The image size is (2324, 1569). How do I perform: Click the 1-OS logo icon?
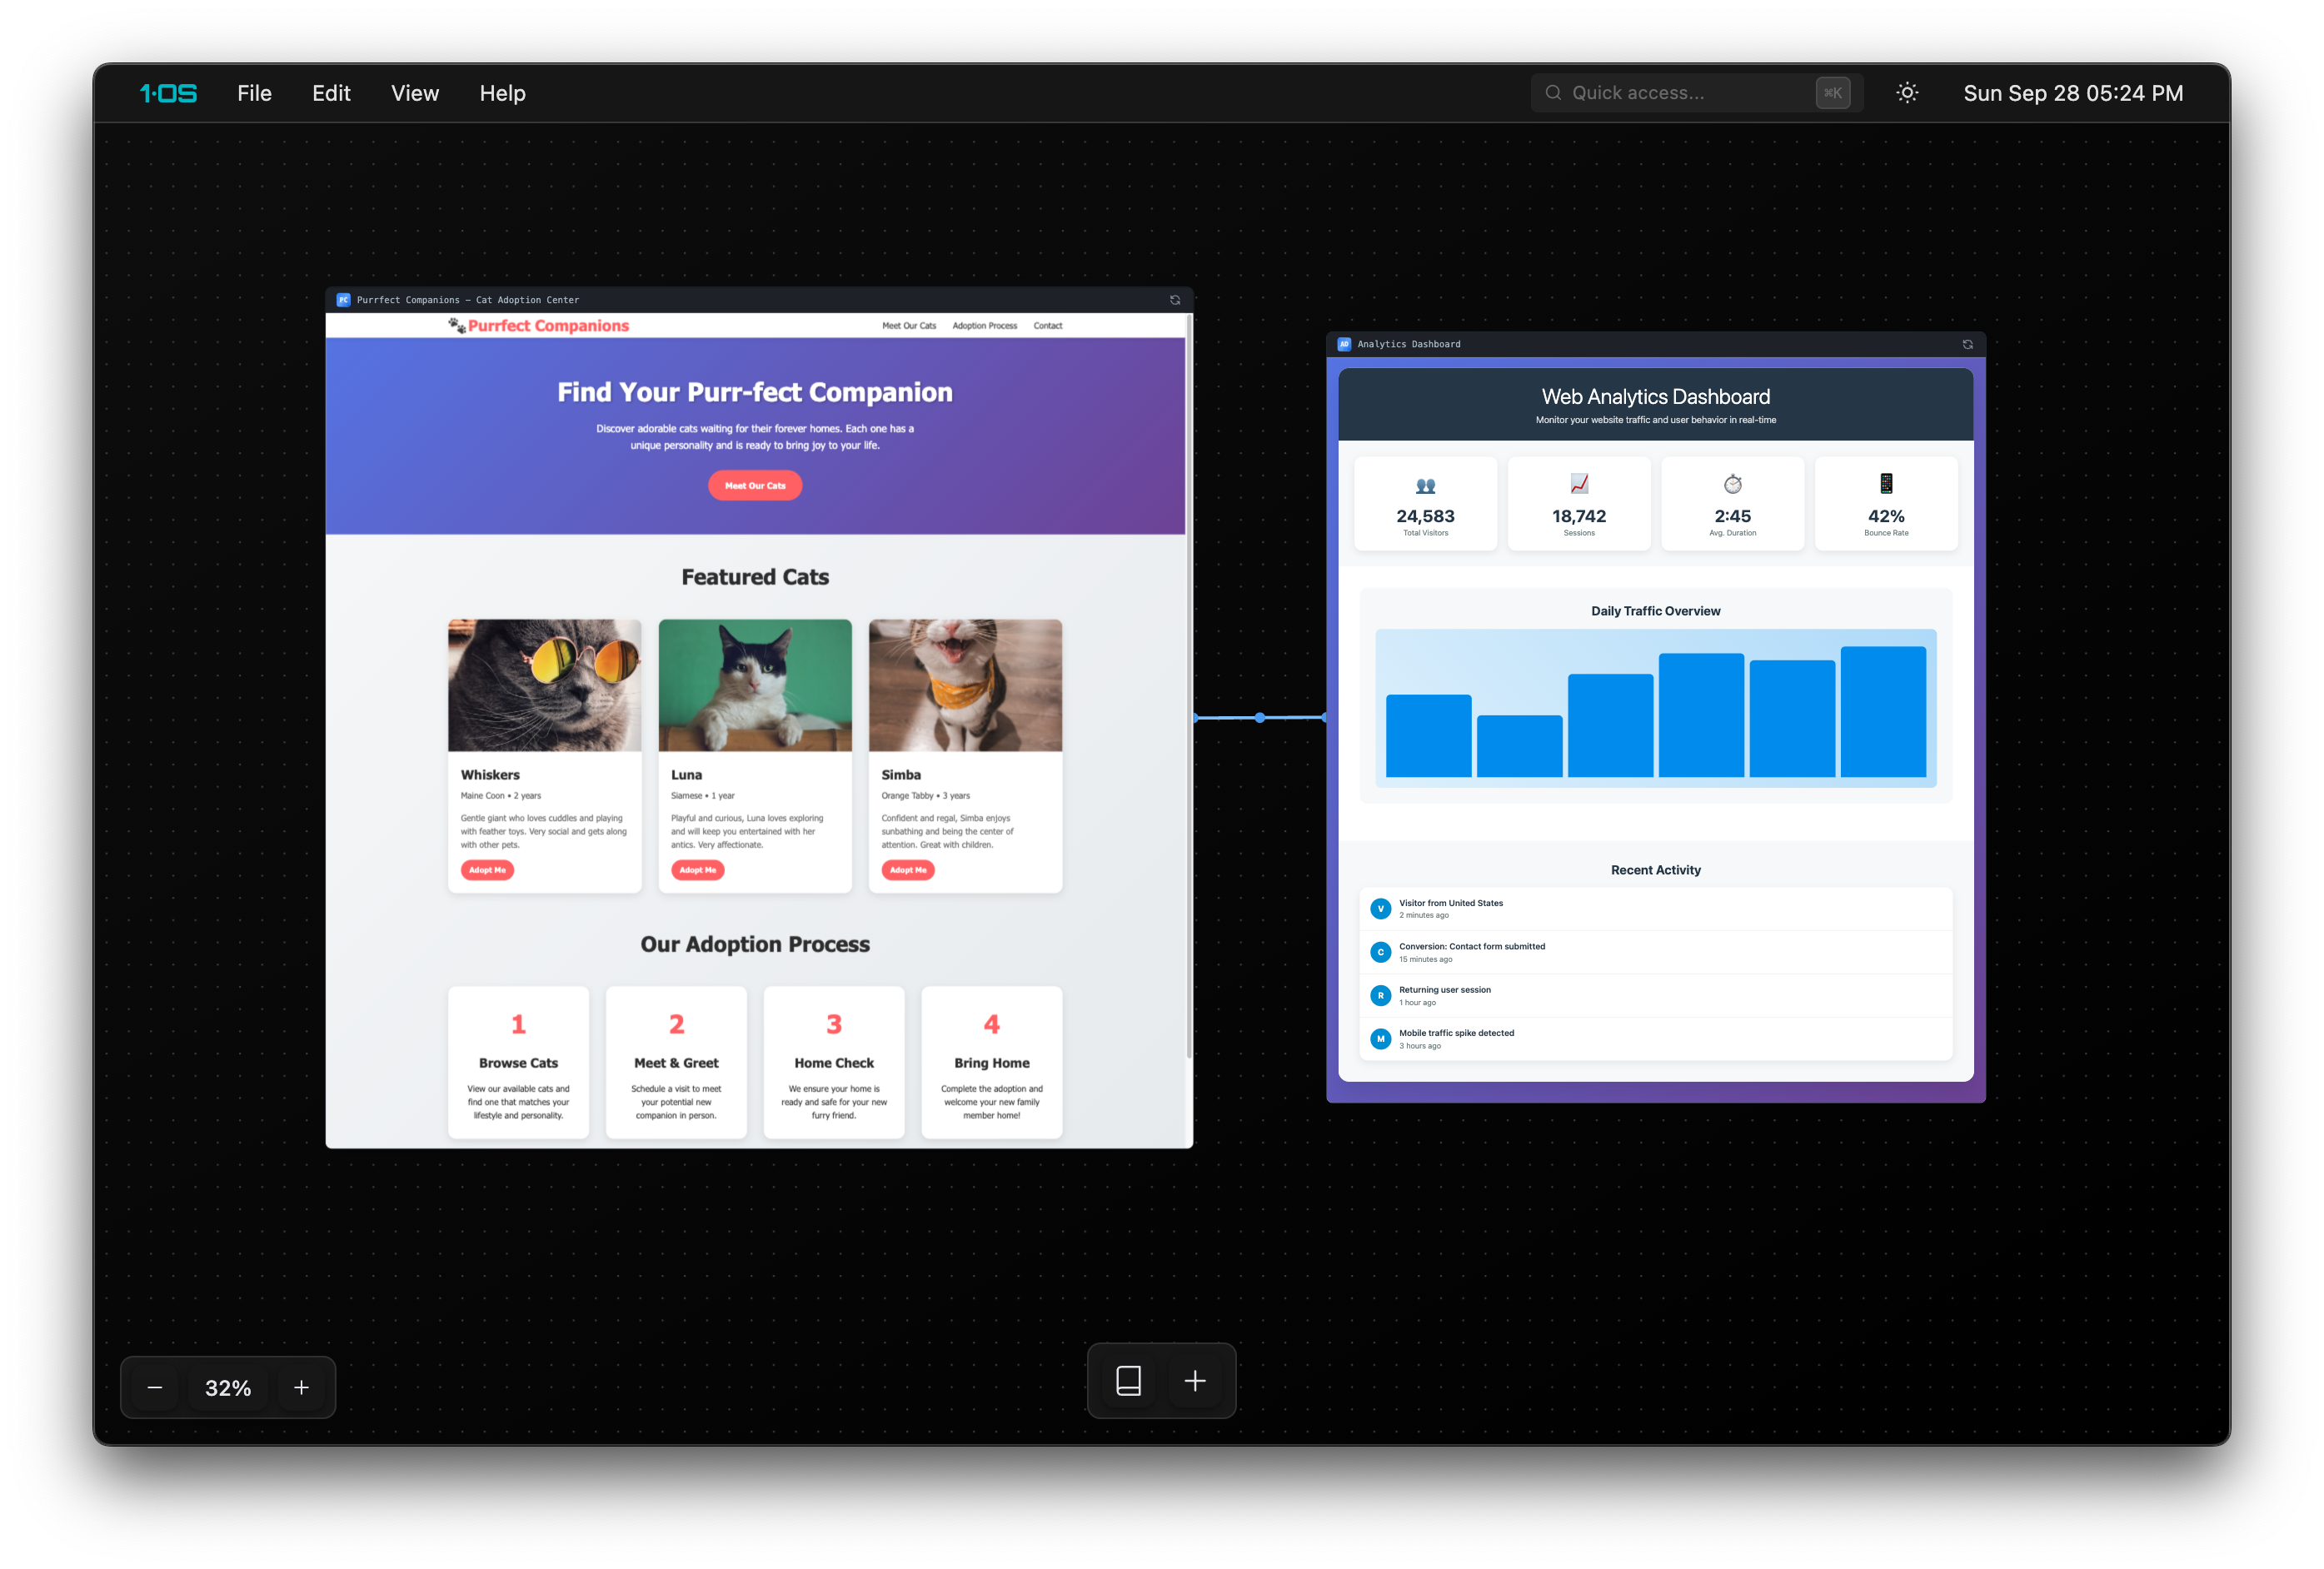(x=168, y=93)
